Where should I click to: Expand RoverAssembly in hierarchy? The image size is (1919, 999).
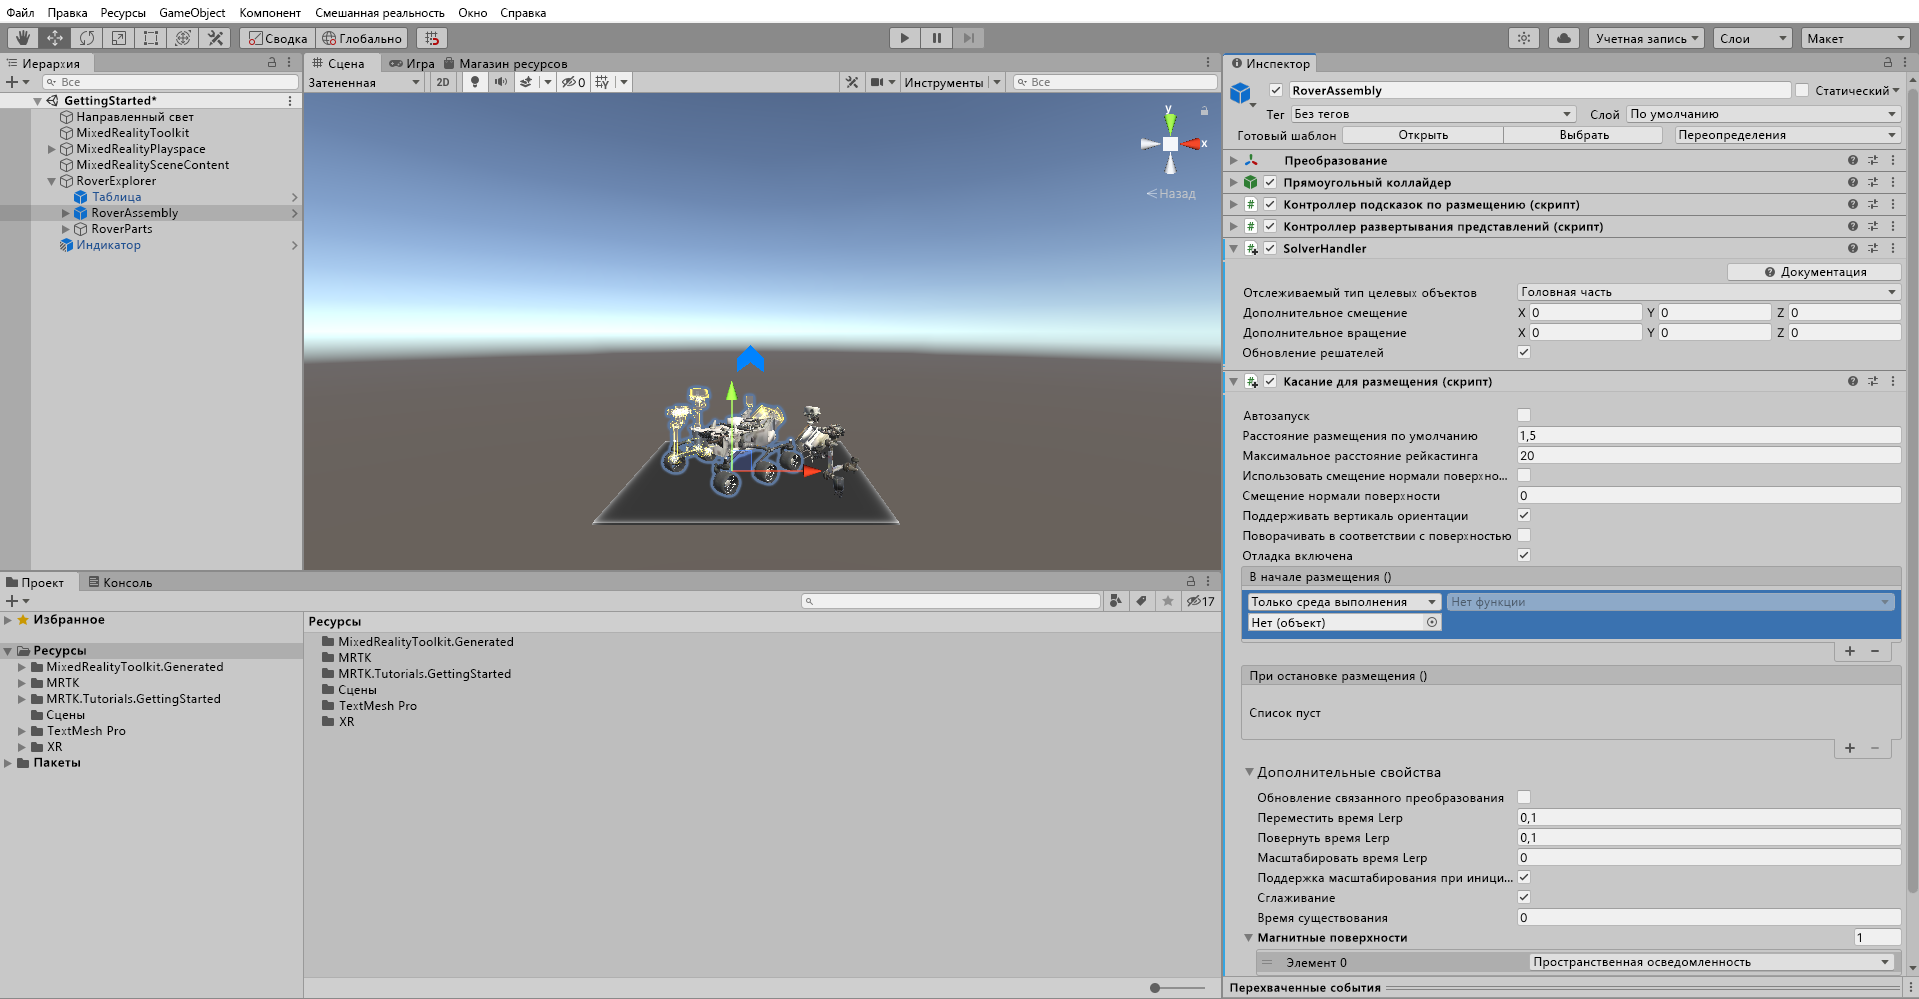click(x=66, y=213)
